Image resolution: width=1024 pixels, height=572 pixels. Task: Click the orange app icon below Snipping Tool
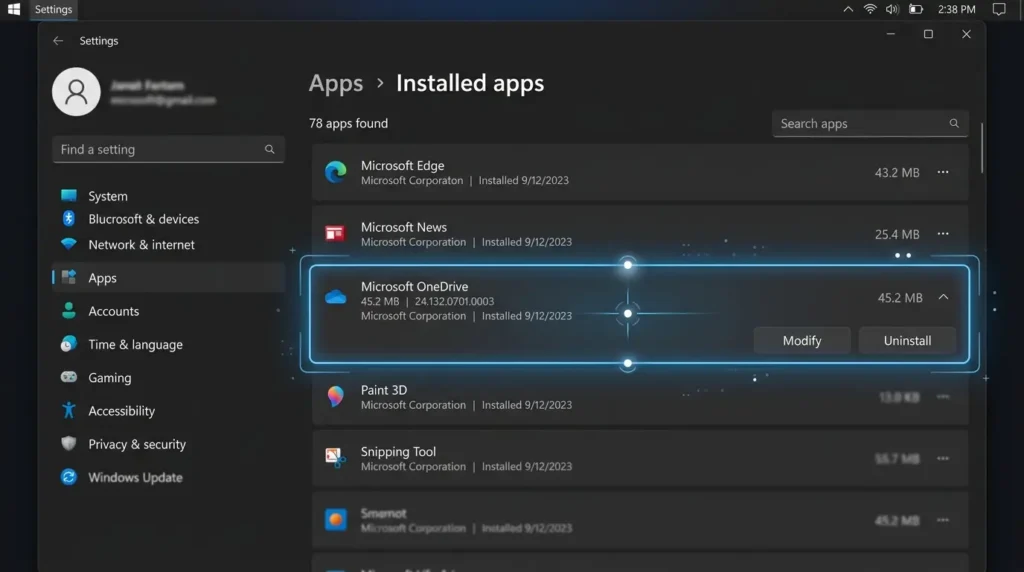pyautogui.click(x=336, y=520)
